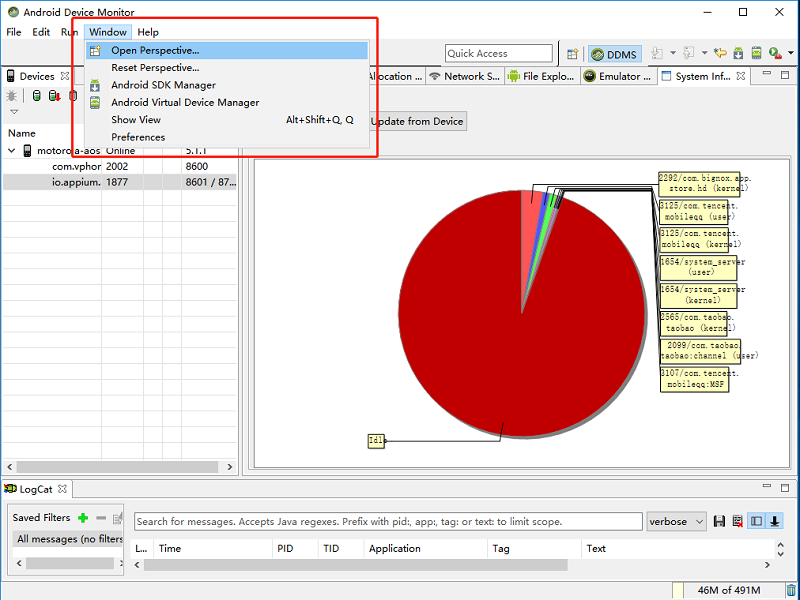Screen dimensions: 800x600
Task: Click the 46M of 491M heap status
Action: click(x=729, y=590)
